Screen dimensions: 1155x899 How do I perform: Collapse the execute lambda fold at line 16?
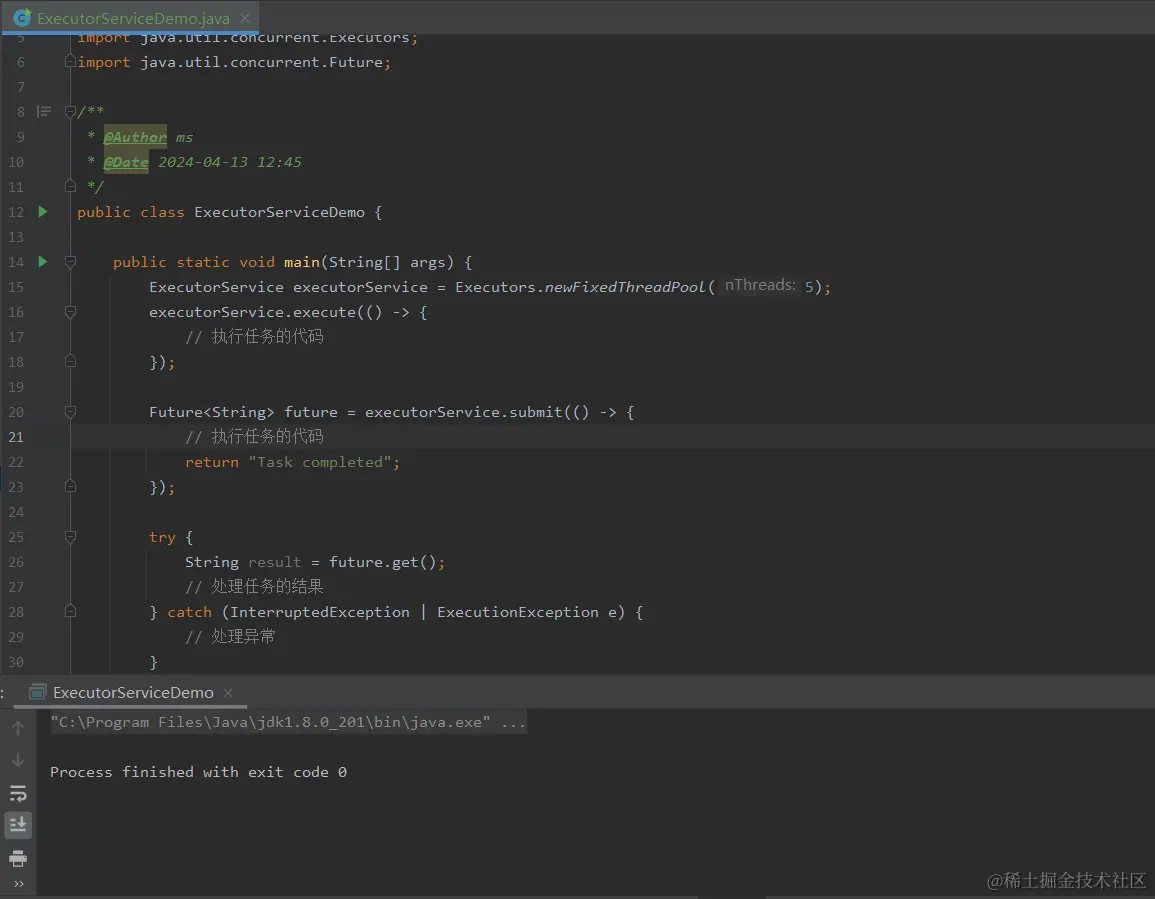point(70,312)
